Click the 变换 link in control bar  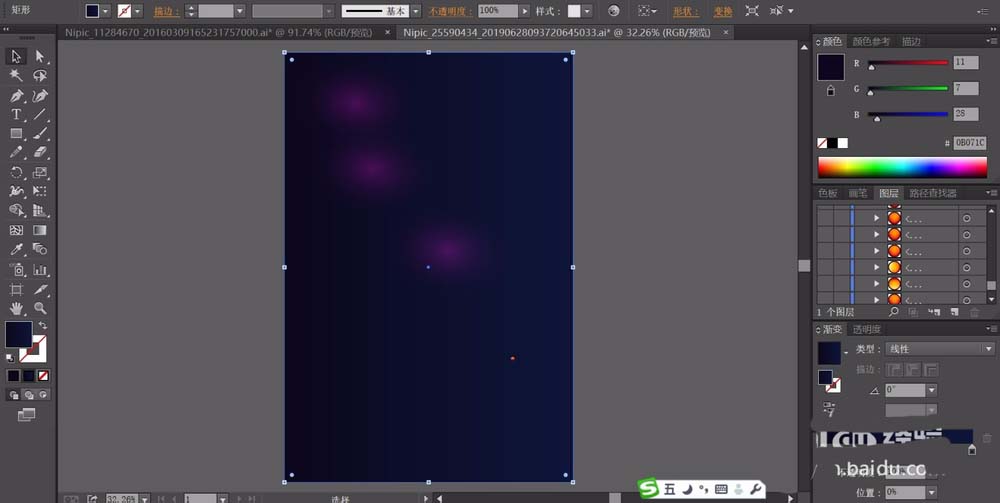click(x=723, y=11)
